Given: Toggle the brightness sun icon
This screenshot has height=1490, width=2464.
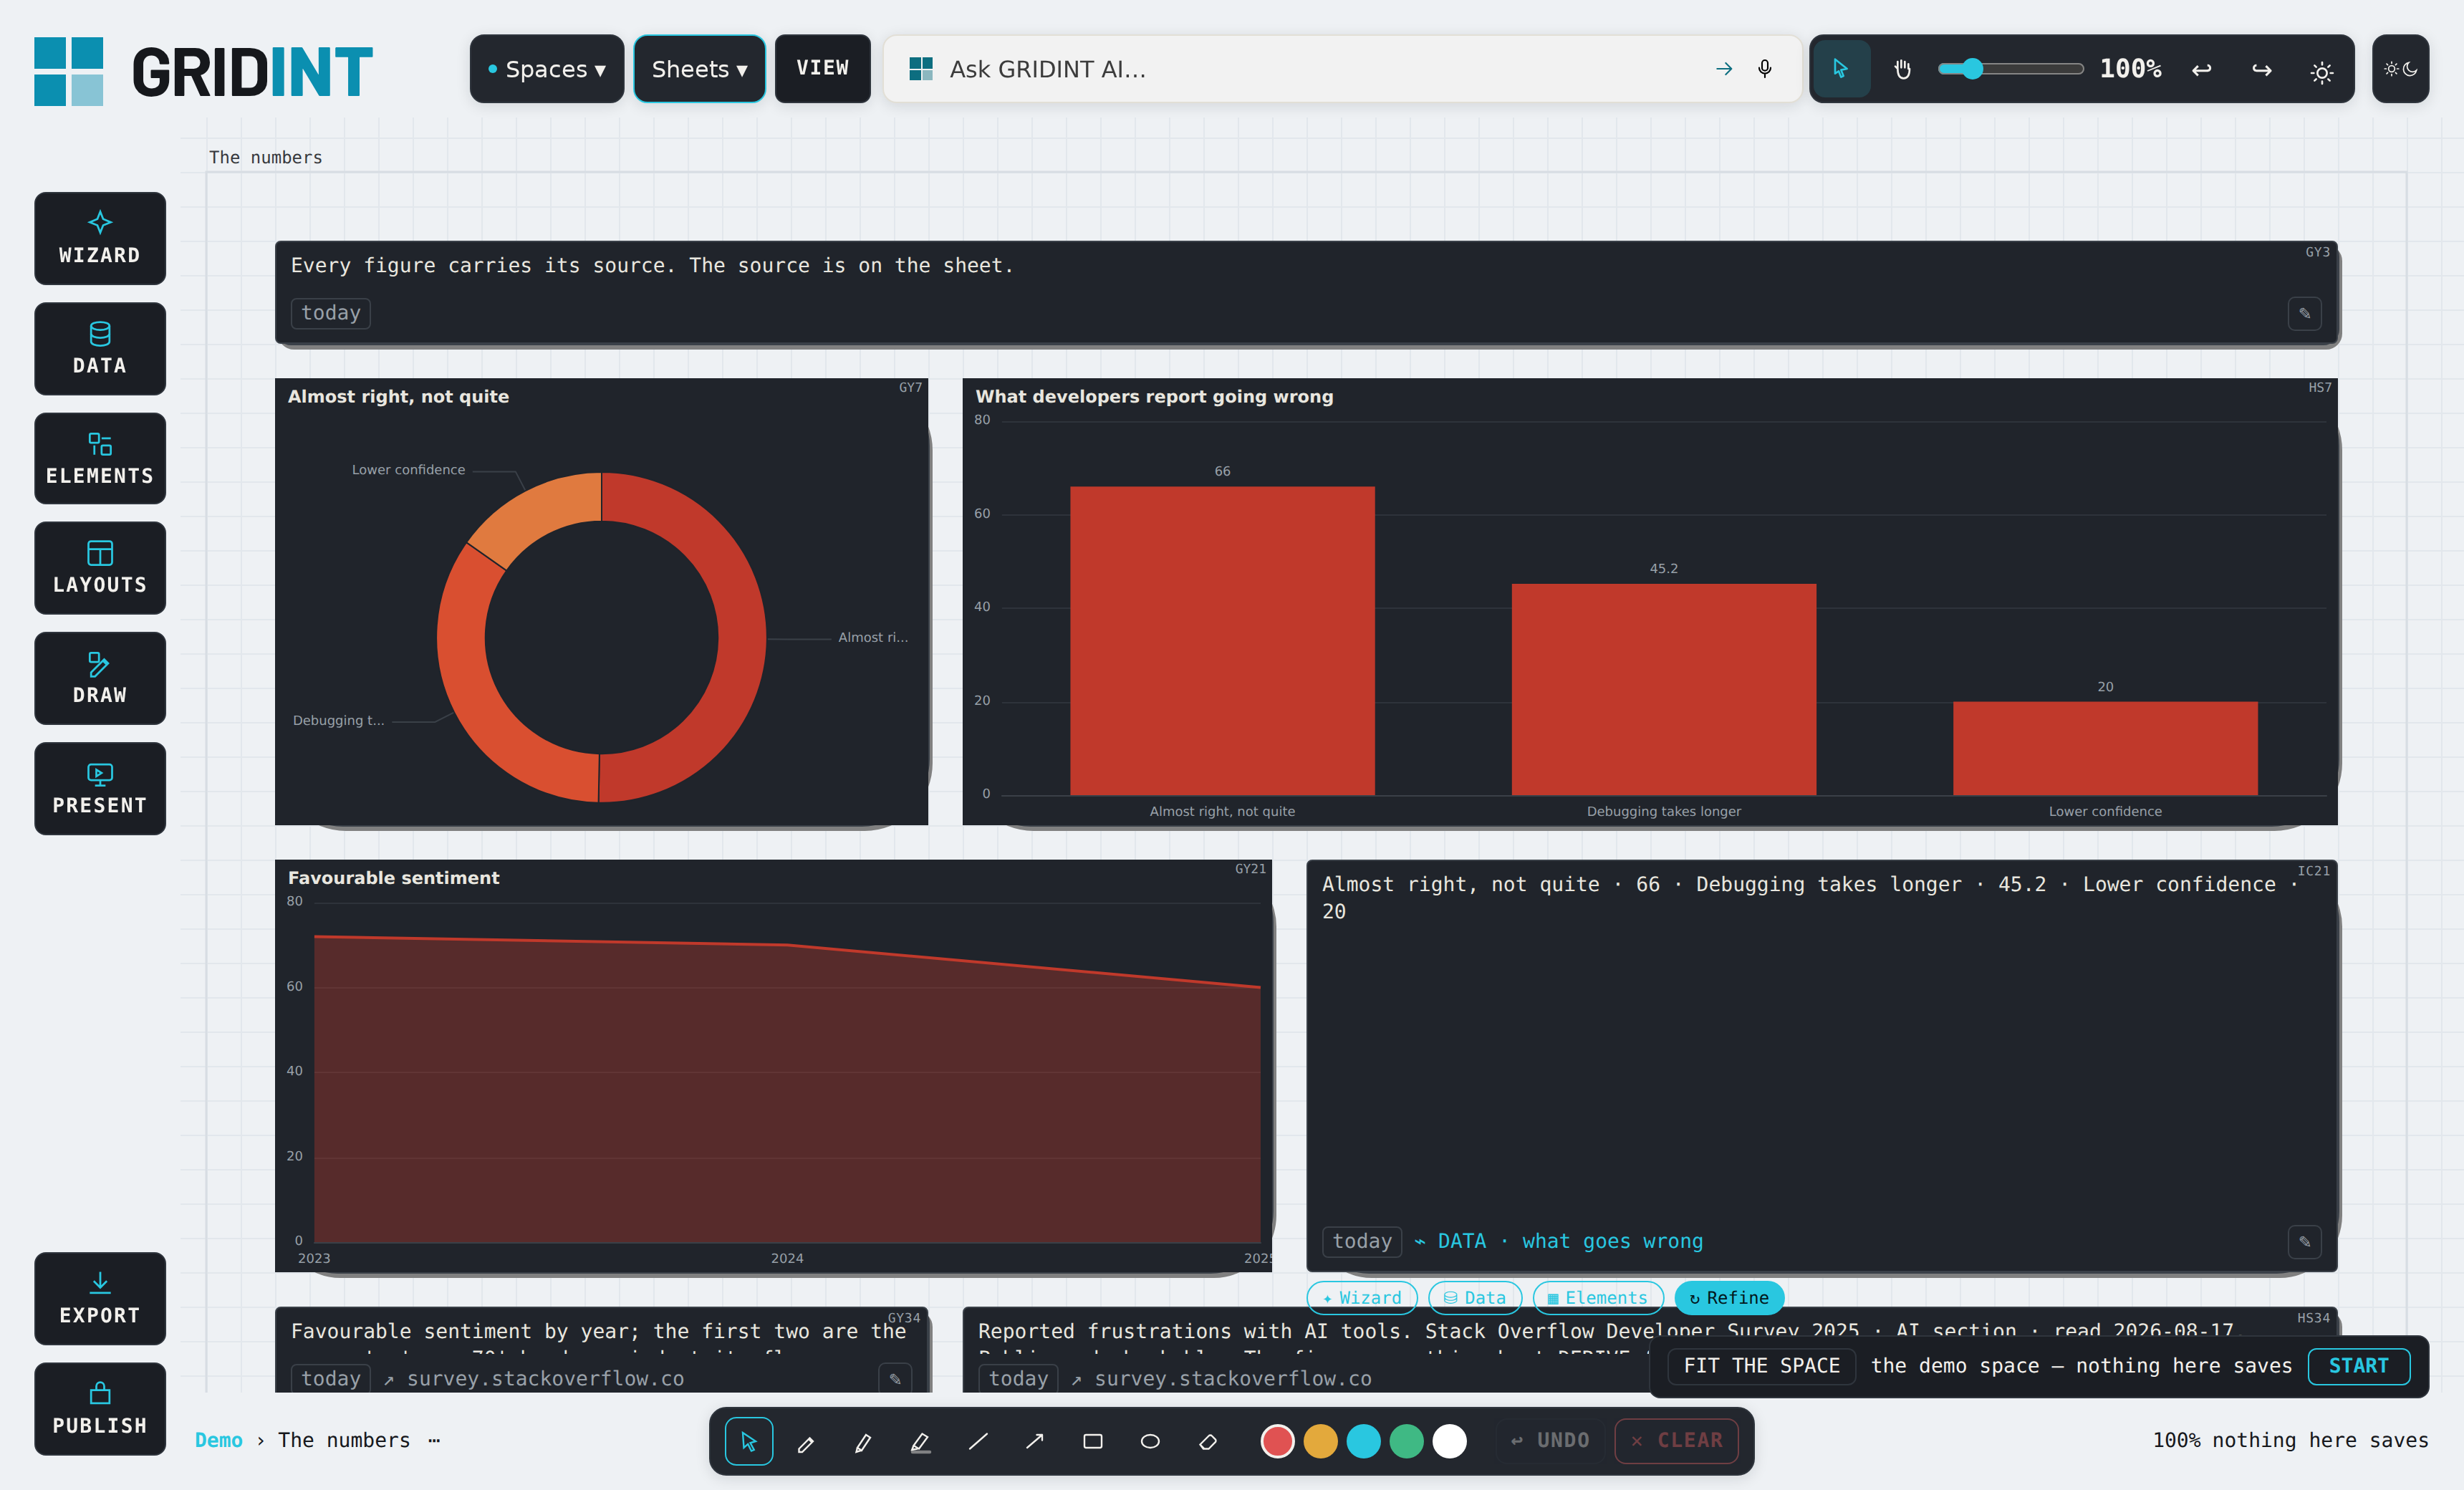Looking at the screenshot, I should 2322,71.
